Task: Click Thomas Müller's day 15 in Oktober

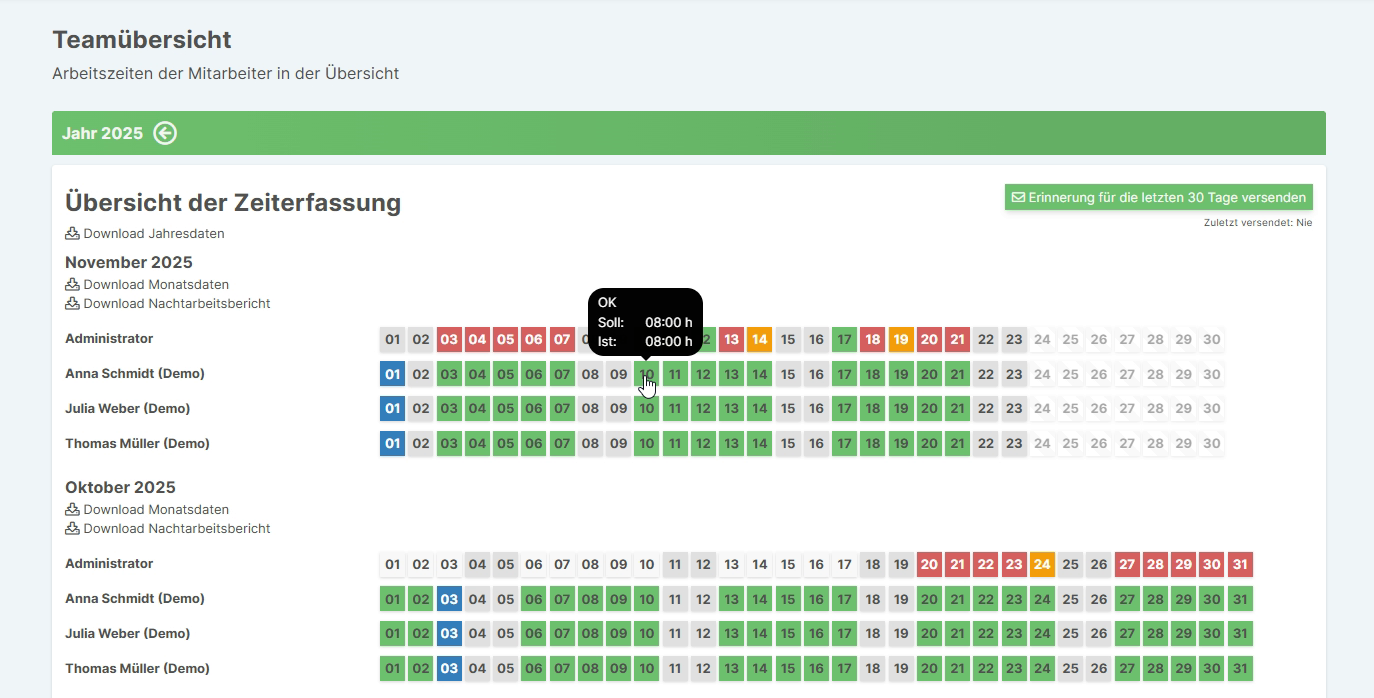Action: coord(788,669)
